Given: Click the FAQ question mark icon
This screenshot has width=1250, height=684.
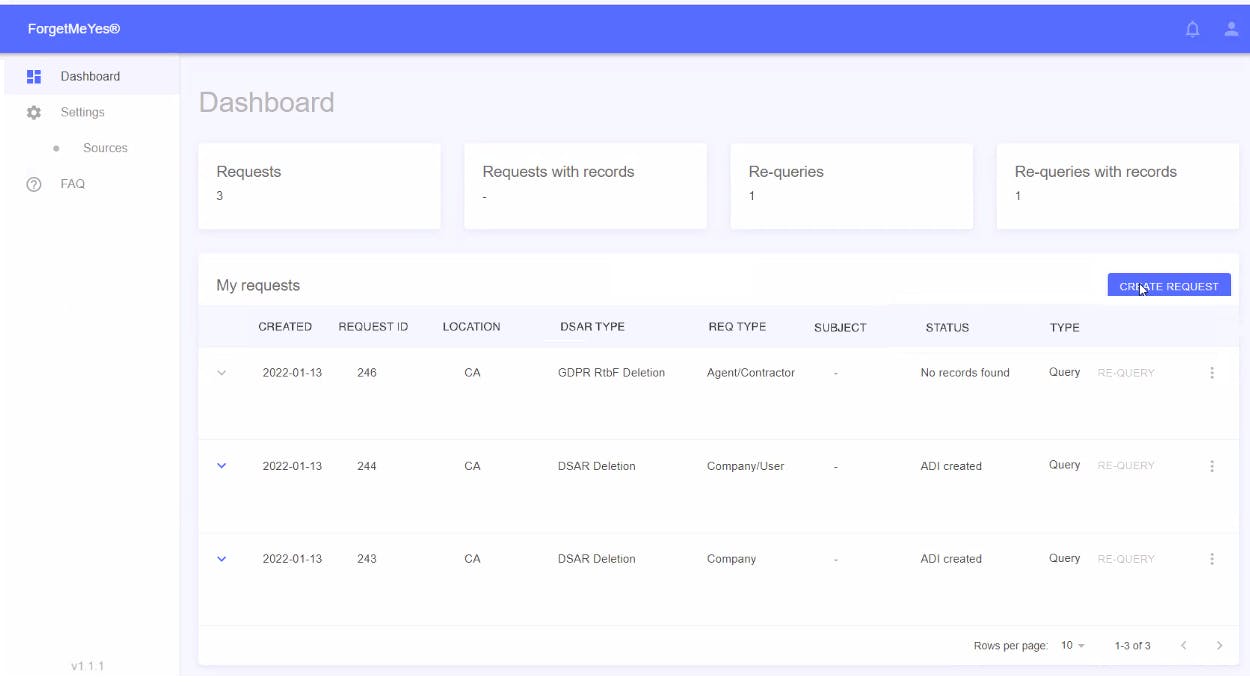Looking at the screenshot, I should (34, 185).
